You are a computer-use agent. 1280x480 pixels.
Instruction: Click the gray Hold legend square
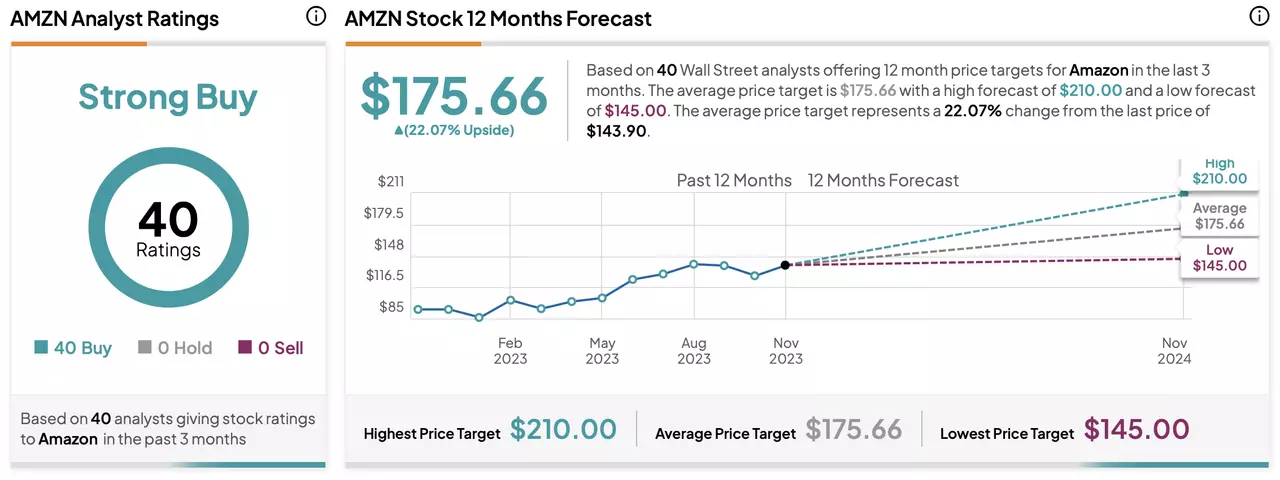[145, 347]
